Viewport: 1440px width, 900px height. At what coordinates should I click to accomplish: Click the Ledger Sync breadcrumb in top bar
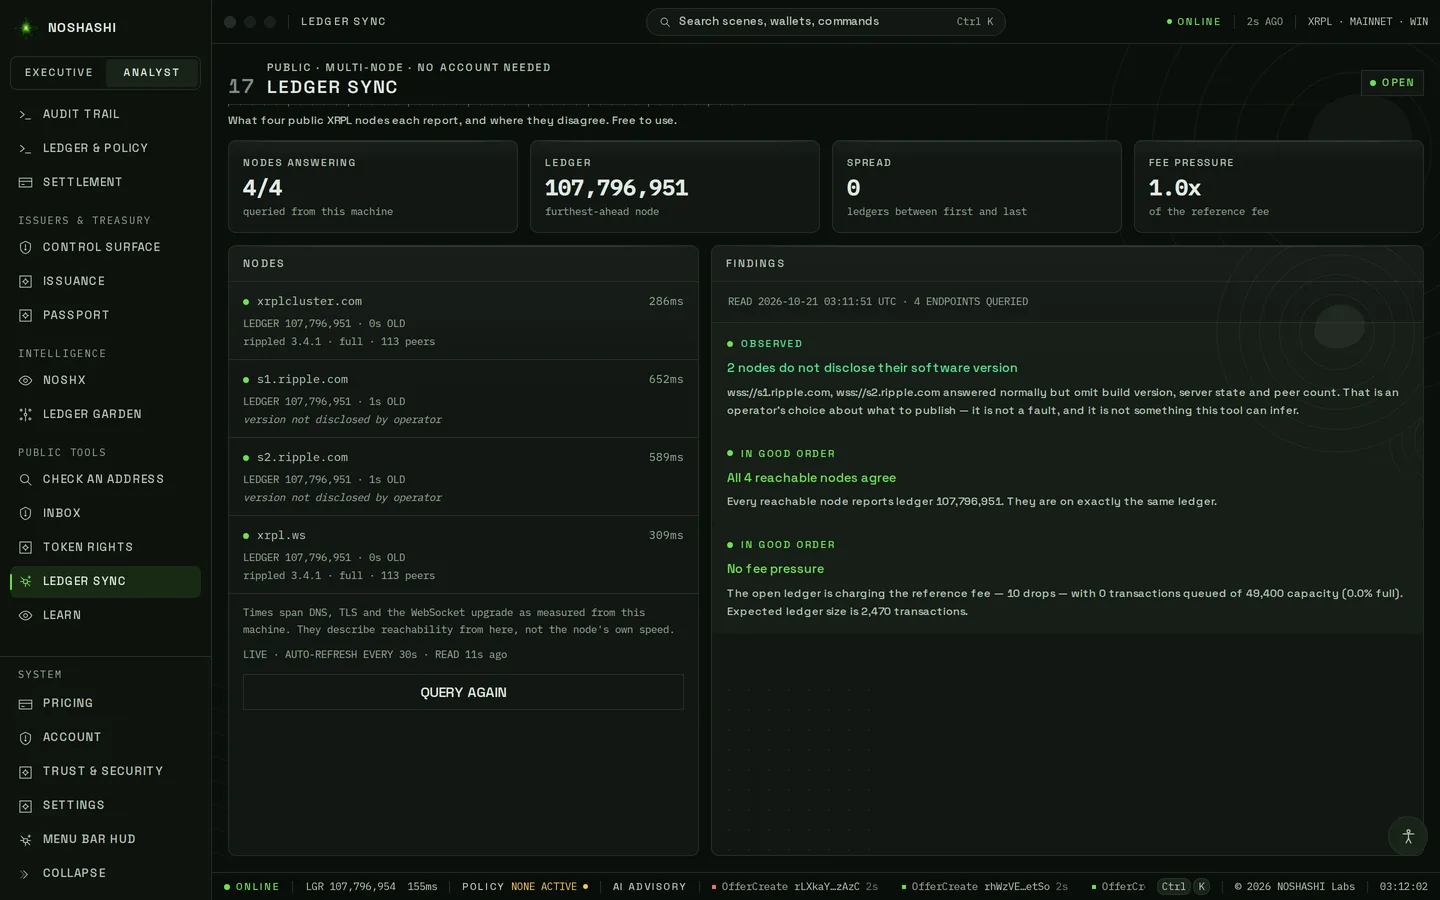tap(343, 22)
